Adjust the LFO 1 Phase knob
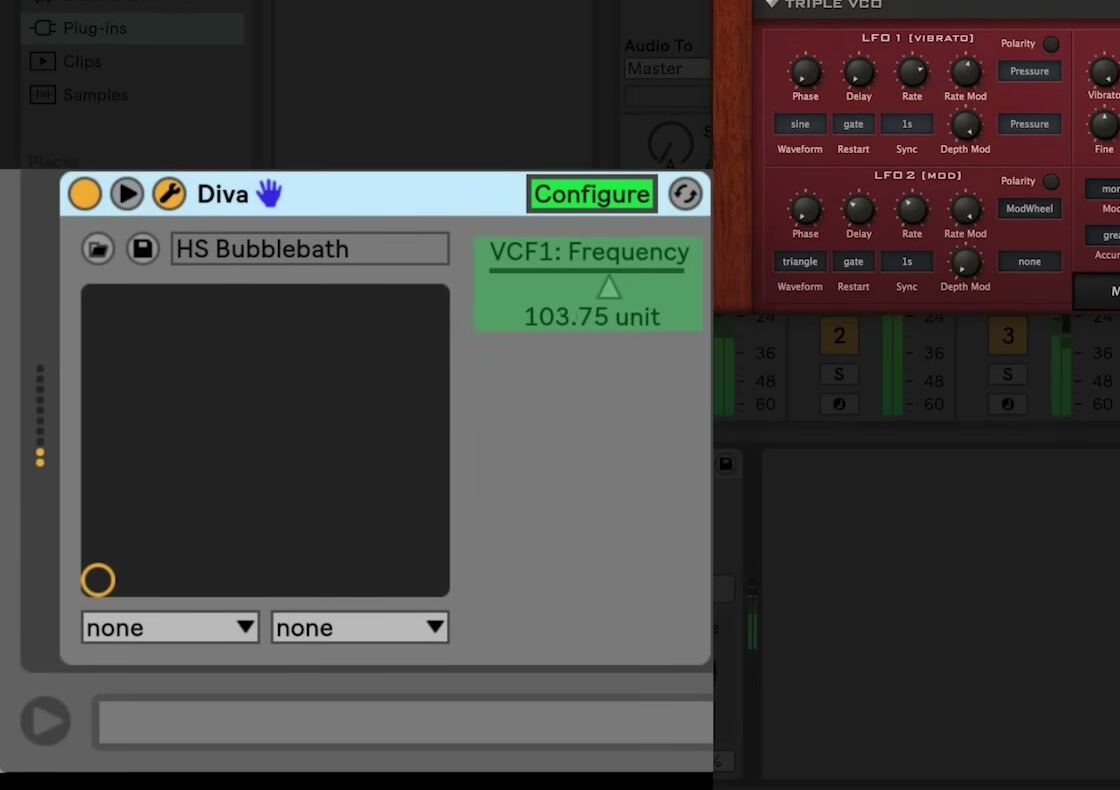 click(805, 72)
